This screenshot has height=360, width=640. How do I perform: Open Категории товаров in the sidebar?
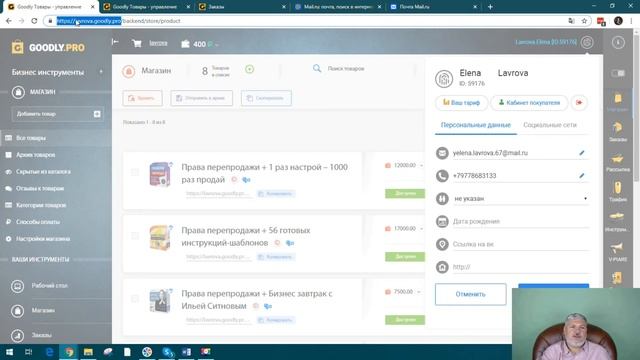pos(41,205)
